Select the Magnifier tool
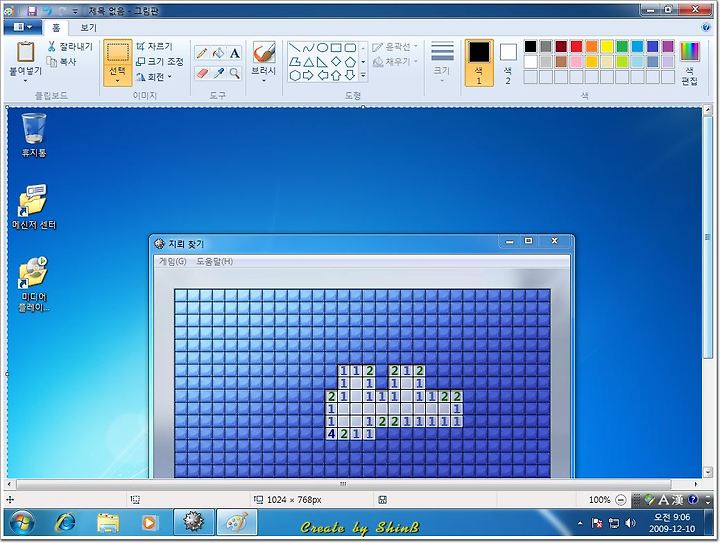This screenshot has width=720, height=543. (x=235, y=73)
